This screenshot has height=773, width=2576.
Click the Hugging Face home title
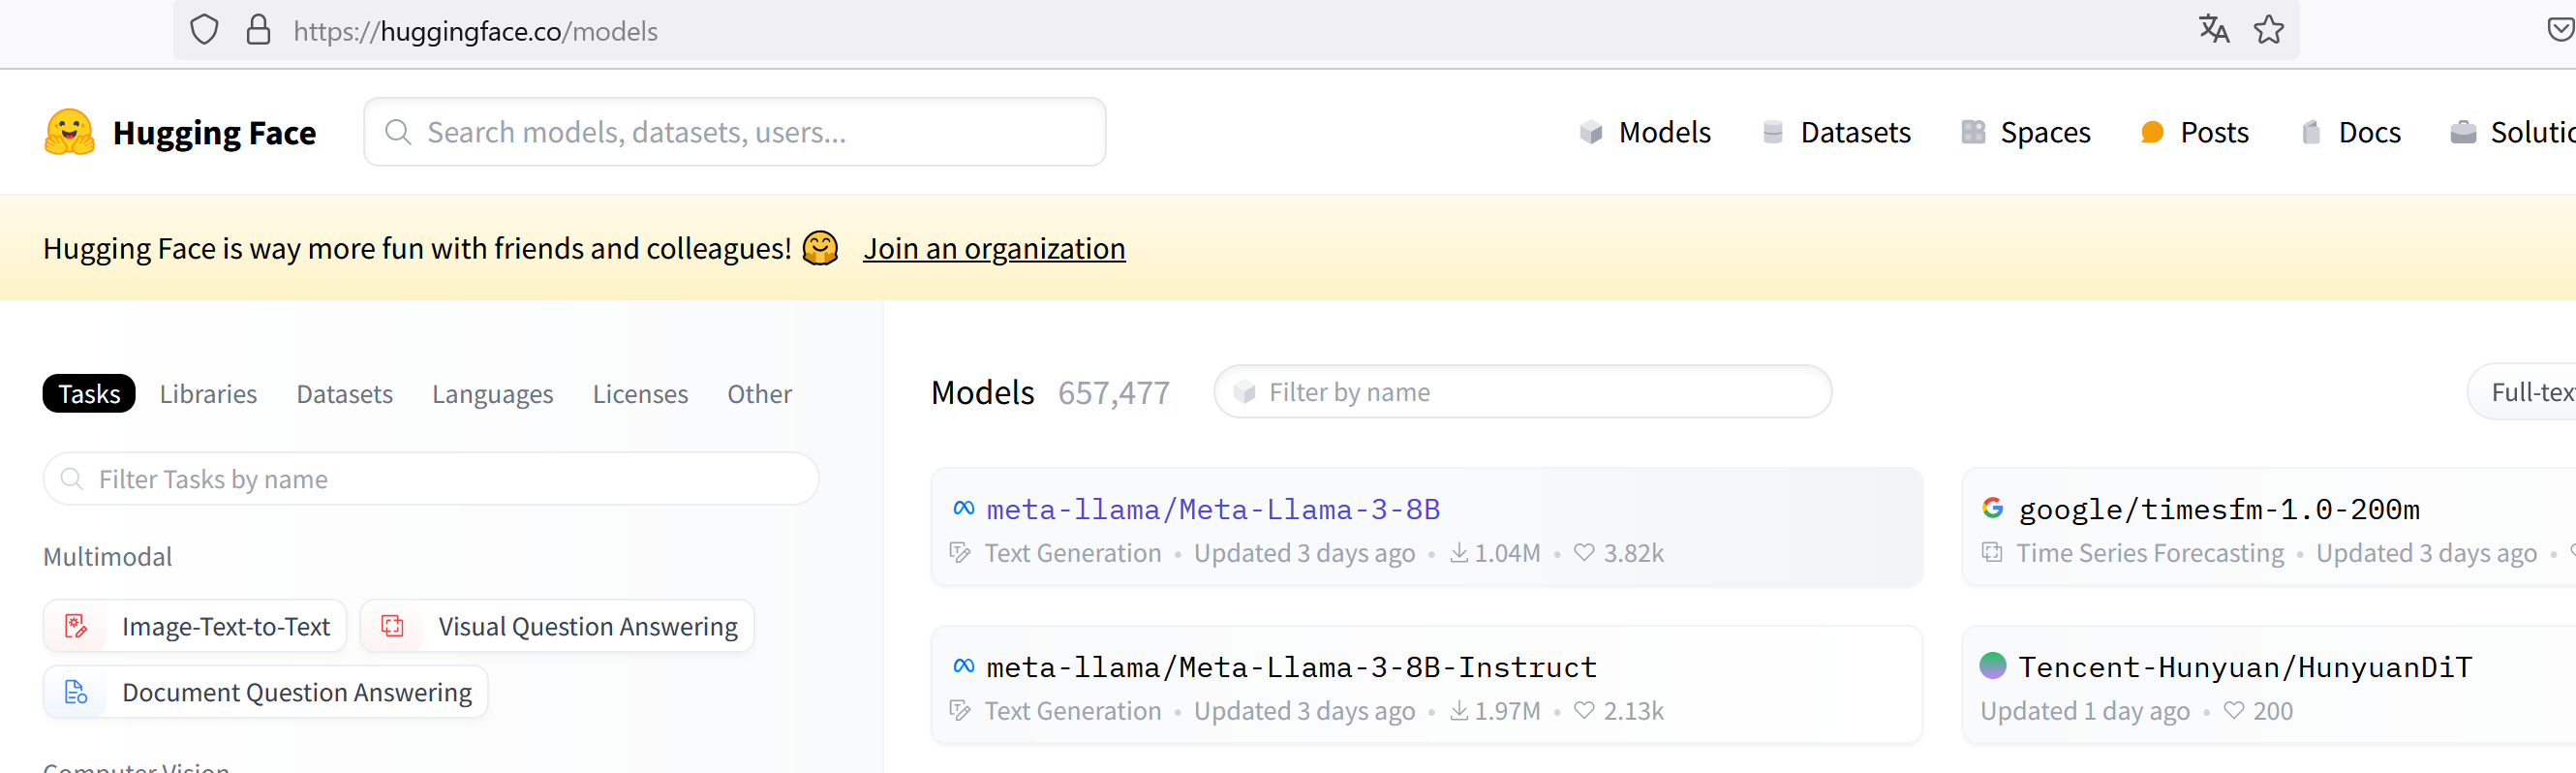pos(214,132)
